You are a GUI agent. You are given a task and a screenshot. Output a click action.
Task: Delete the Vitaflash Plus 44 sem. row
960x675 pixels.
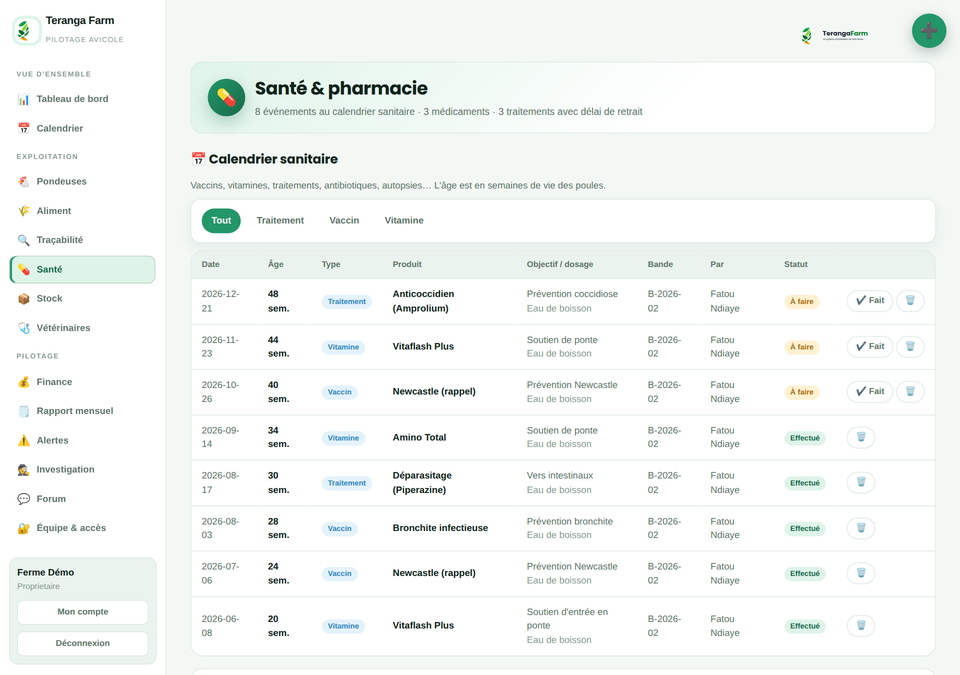click(910, 347)
